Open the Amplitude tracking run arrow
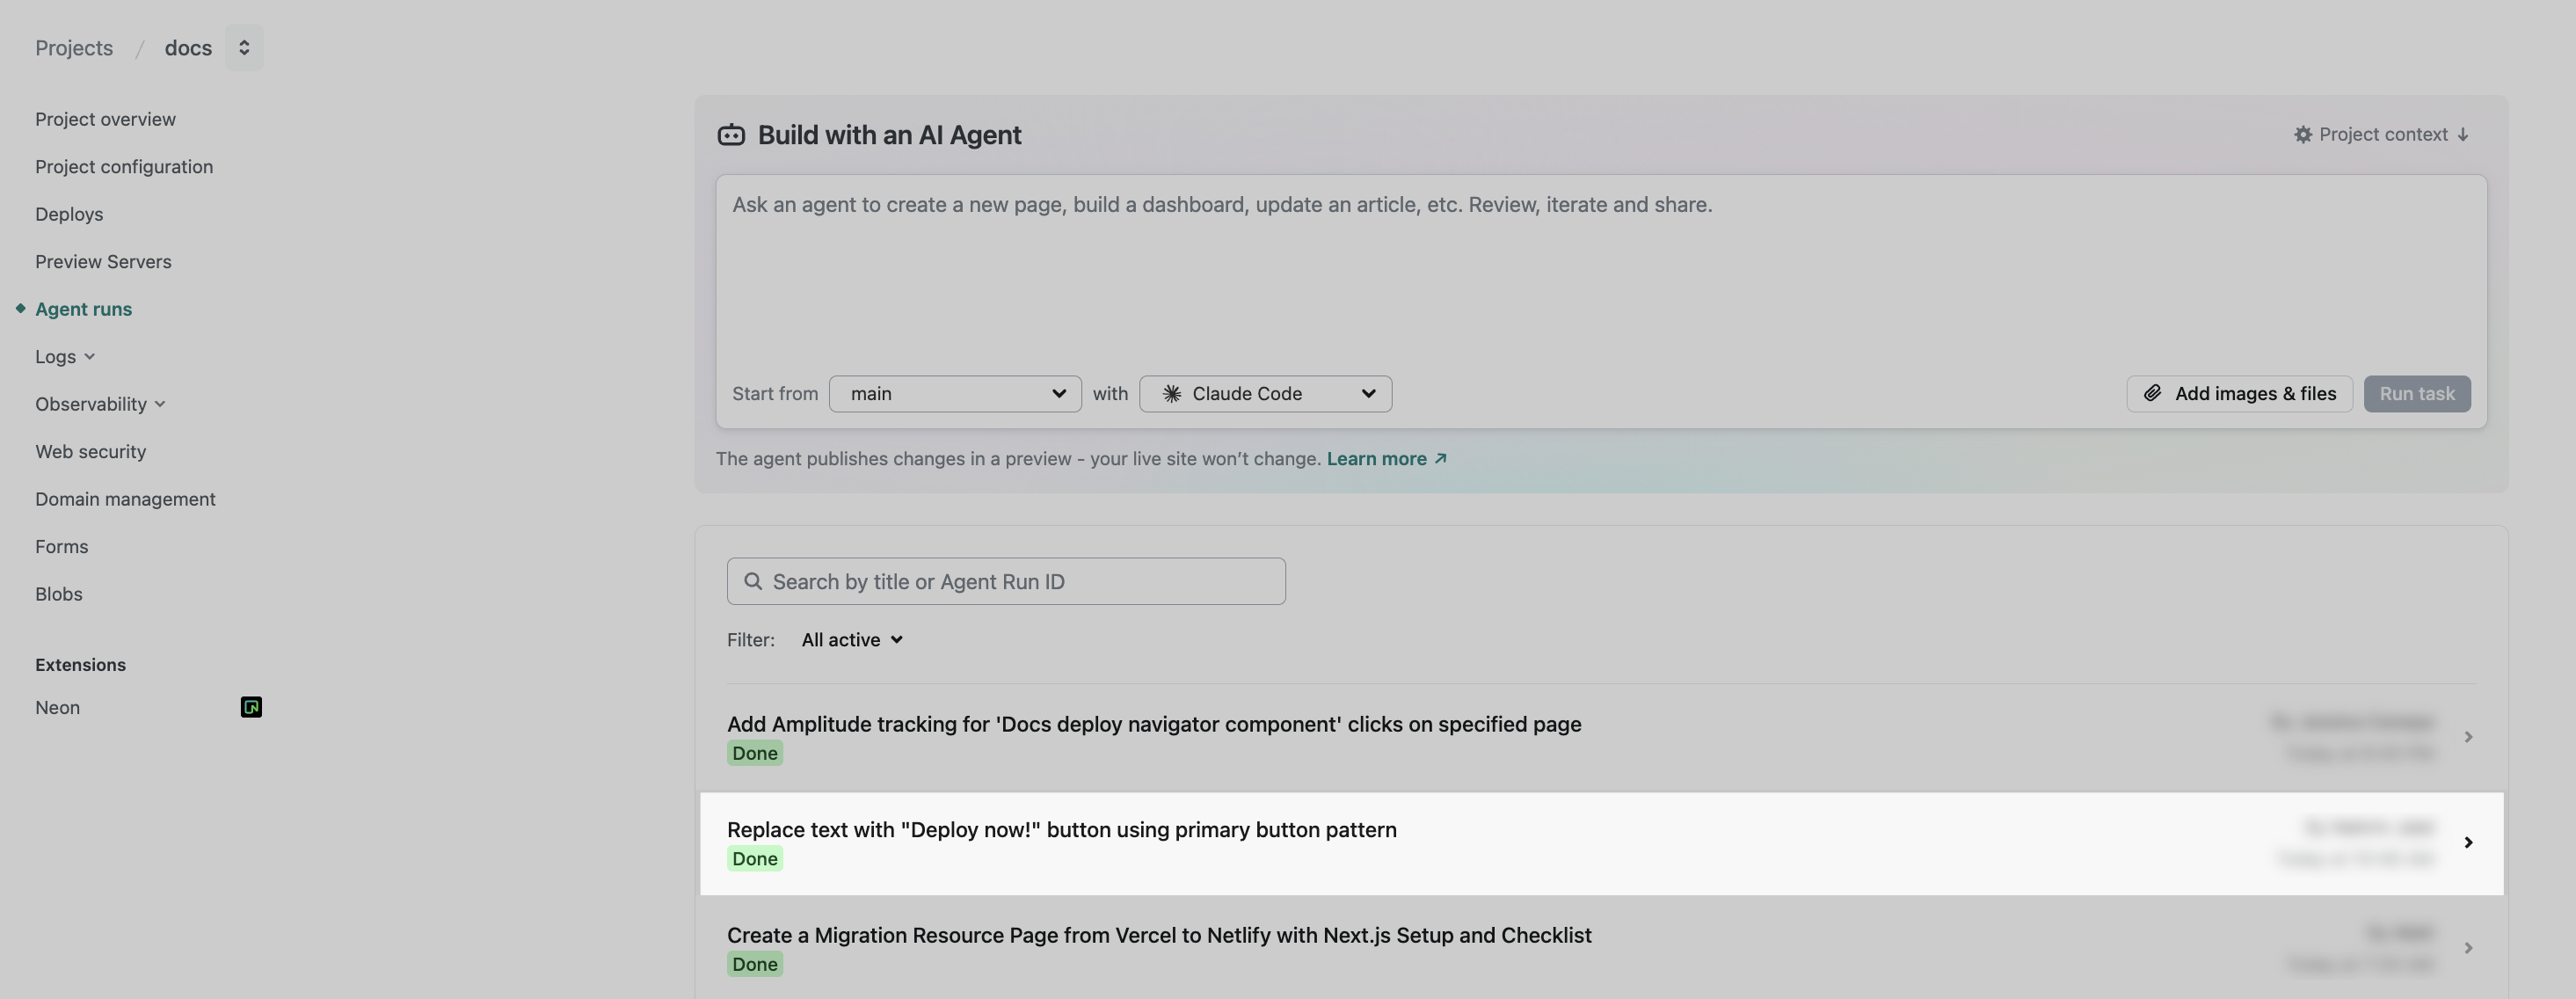The height and width of the screenshot is (999, 2576). [2468, 737]
